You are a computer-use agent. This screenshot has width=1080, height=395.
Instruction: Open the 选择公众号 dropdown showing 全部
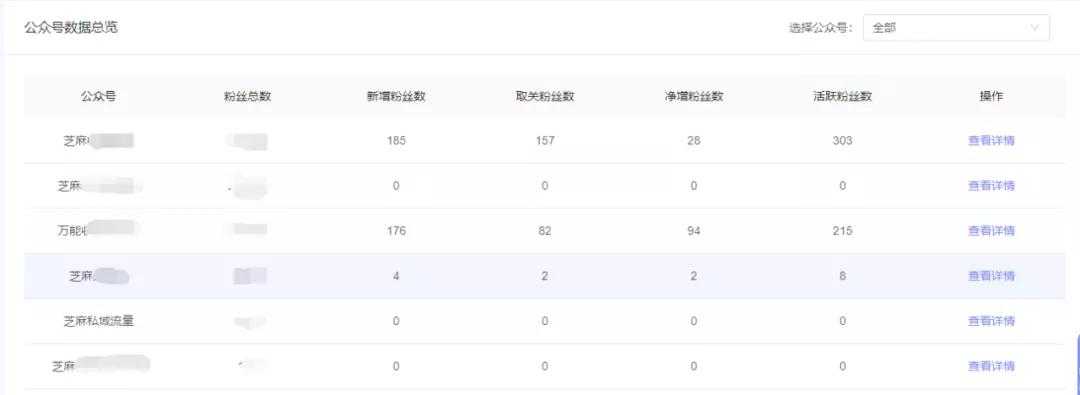tap(956, 28)
